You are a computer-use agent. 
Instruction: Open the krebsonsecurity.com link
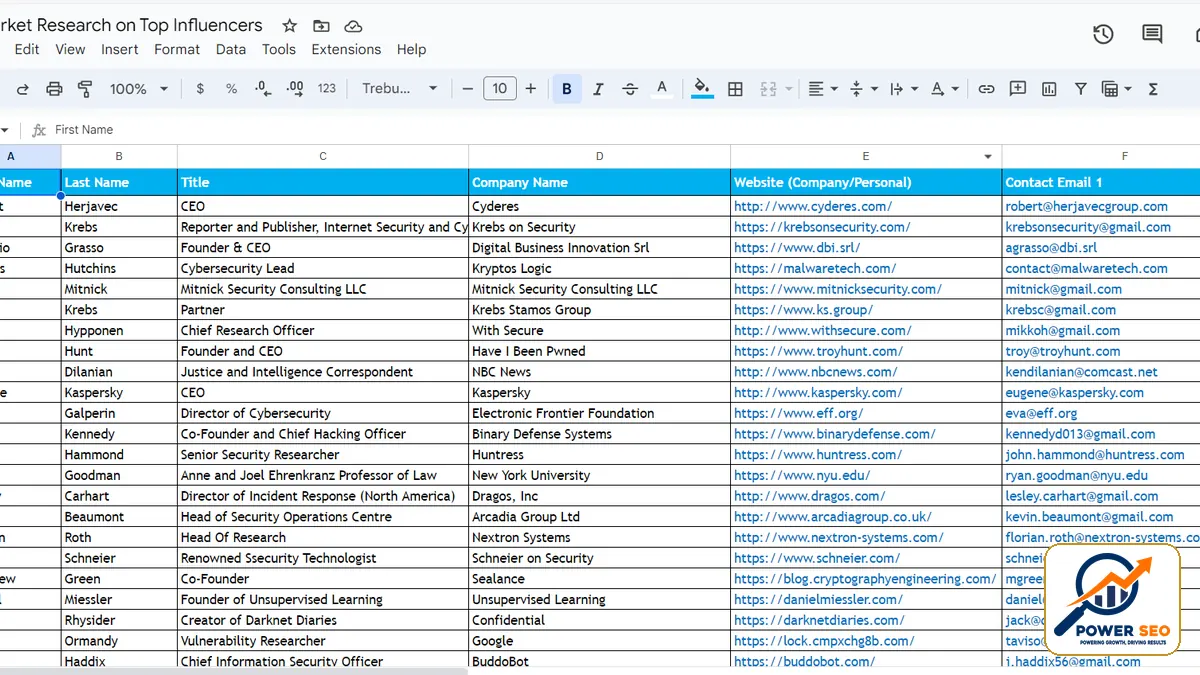(822, 227)
